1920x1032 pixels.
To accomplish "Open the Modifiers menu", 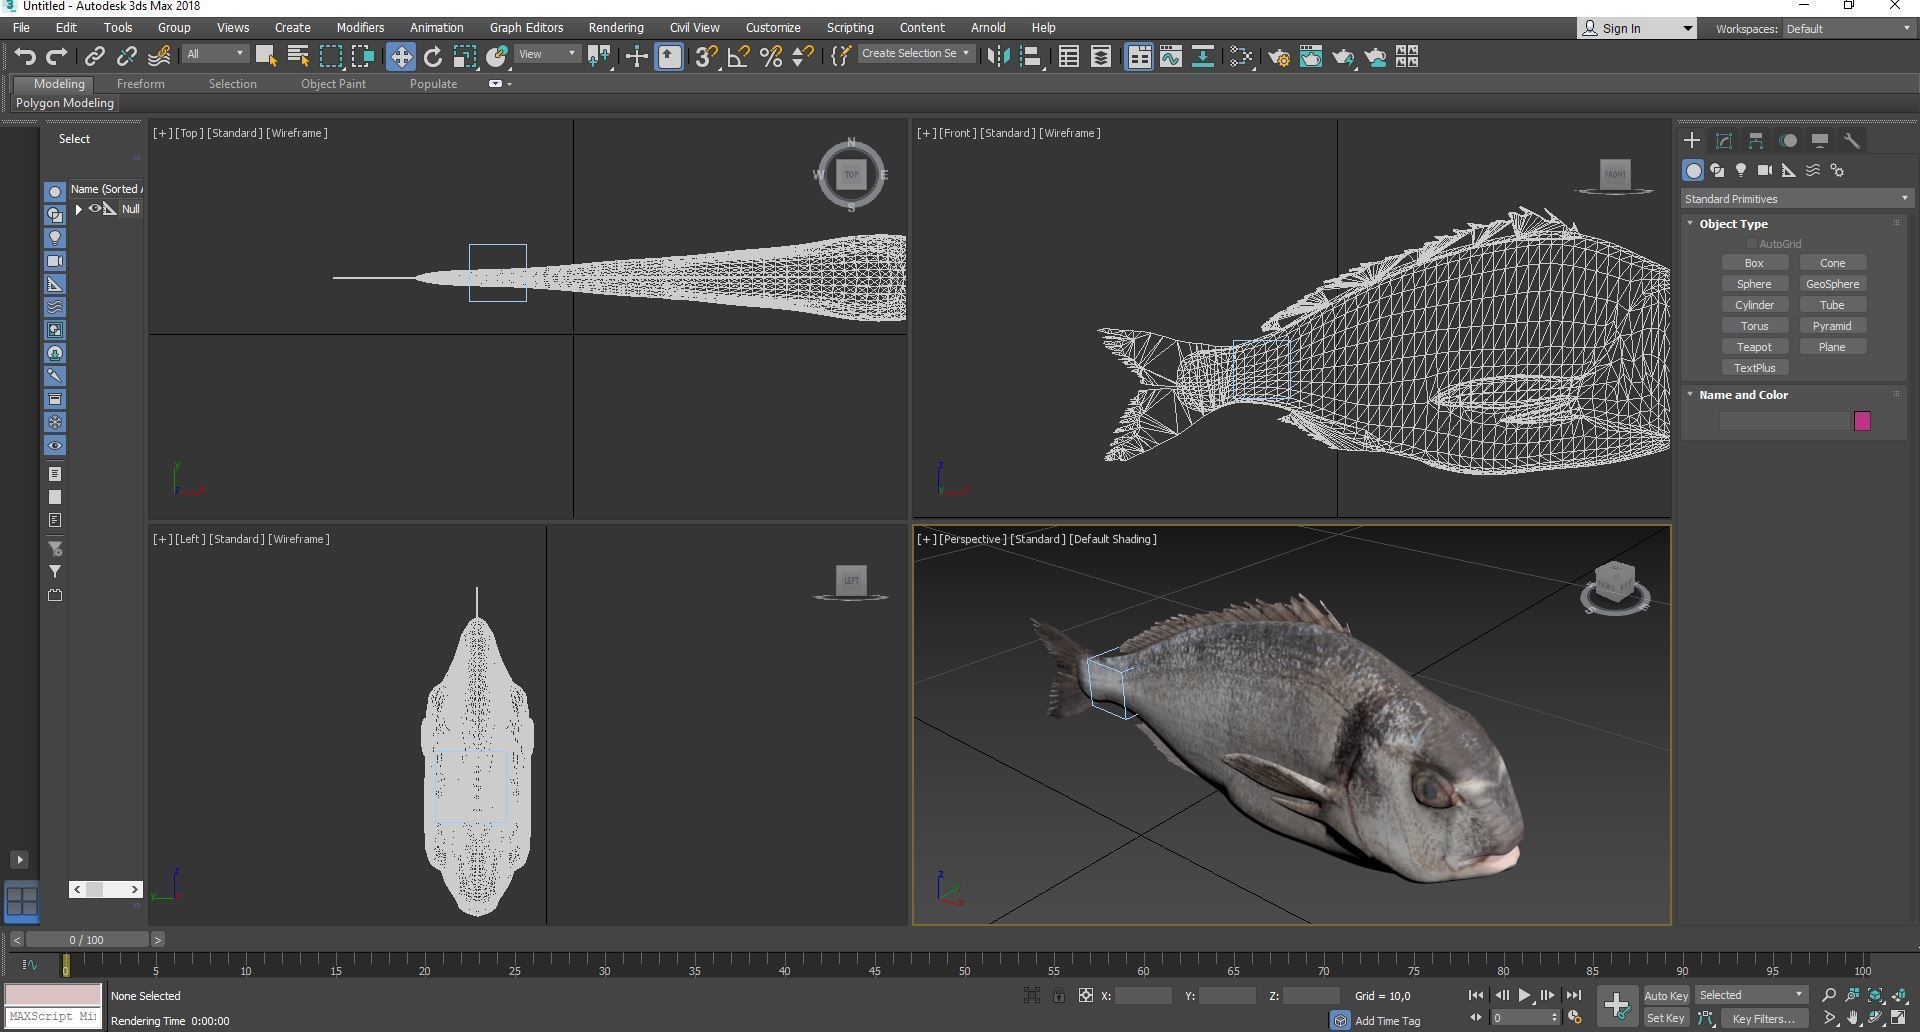I will click(360, 27).
